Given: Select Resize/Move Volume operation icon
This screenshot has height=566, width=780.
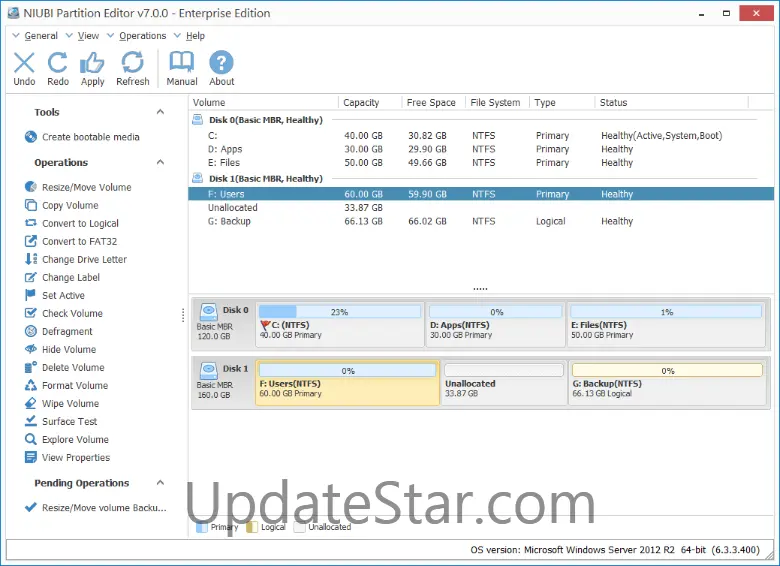Looking at the screenshot, I should [31, 187].
